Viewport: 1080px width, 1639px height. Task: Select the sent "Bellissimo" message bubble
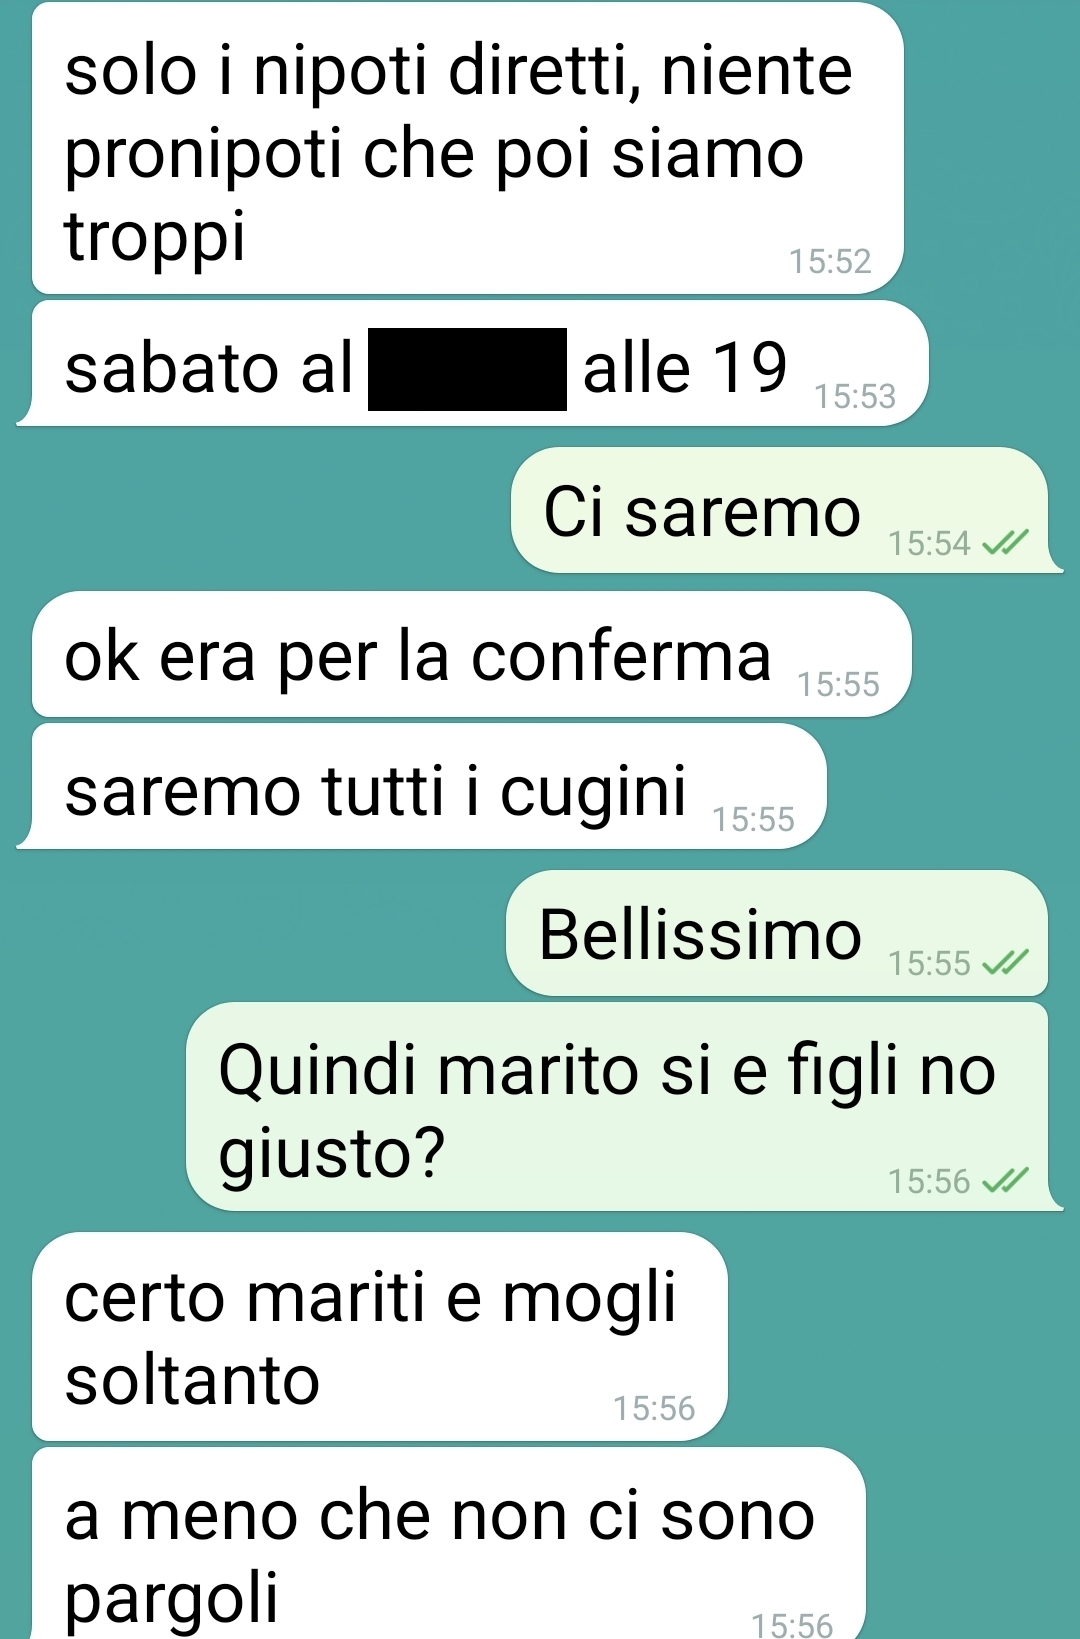coord(784,933)
